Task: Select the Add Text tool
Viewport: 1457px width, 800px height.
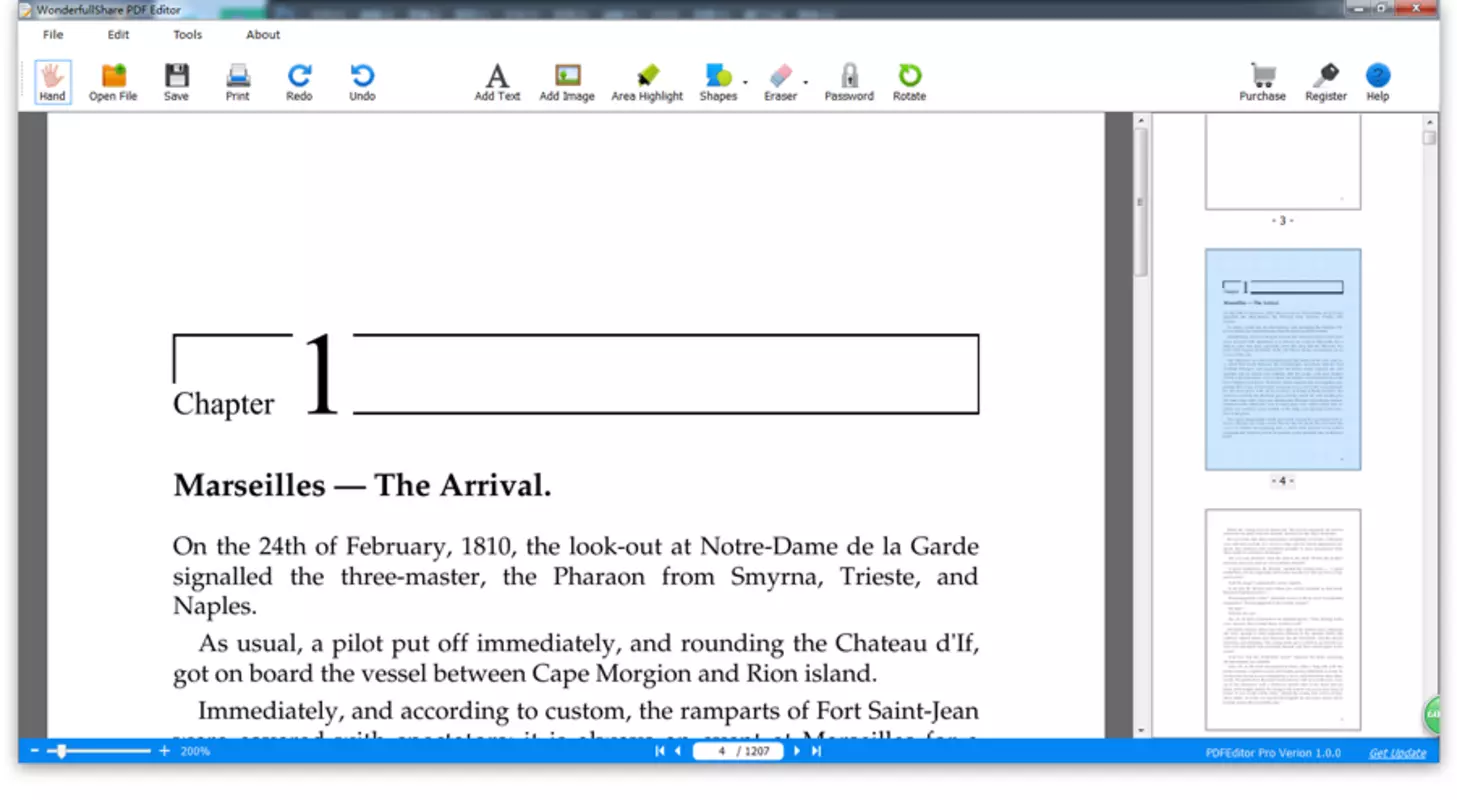Action: point(497,81)
